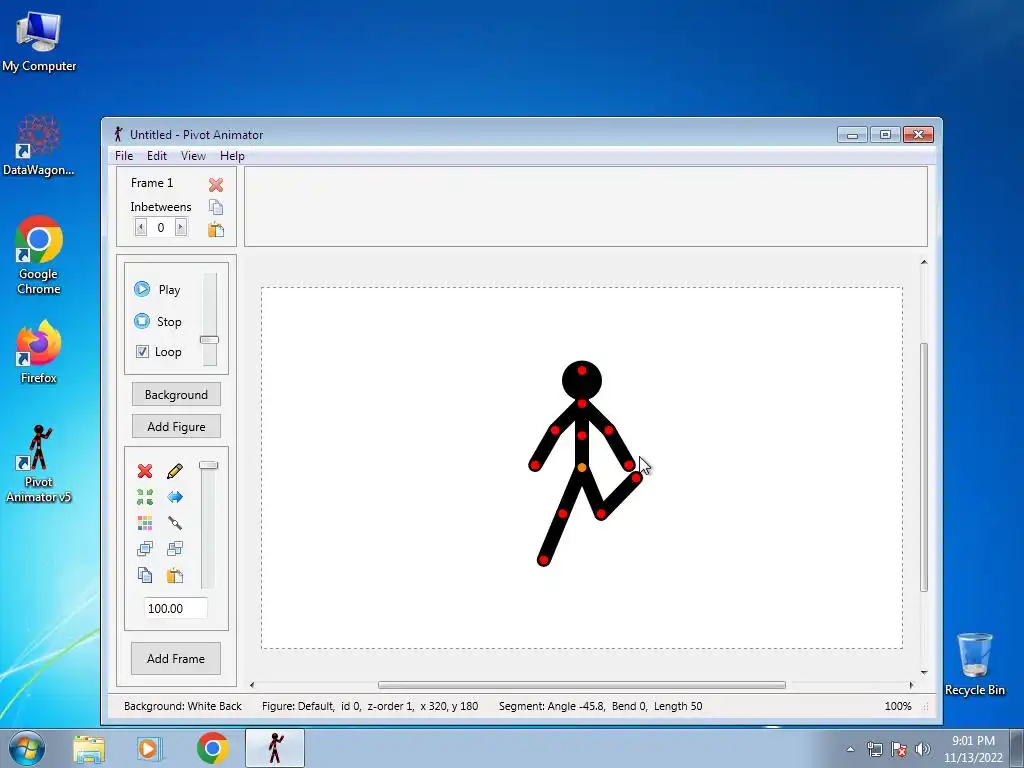
Task: Click the vertical canvas scrollbar thumb
Action: (x=924, y=467)
